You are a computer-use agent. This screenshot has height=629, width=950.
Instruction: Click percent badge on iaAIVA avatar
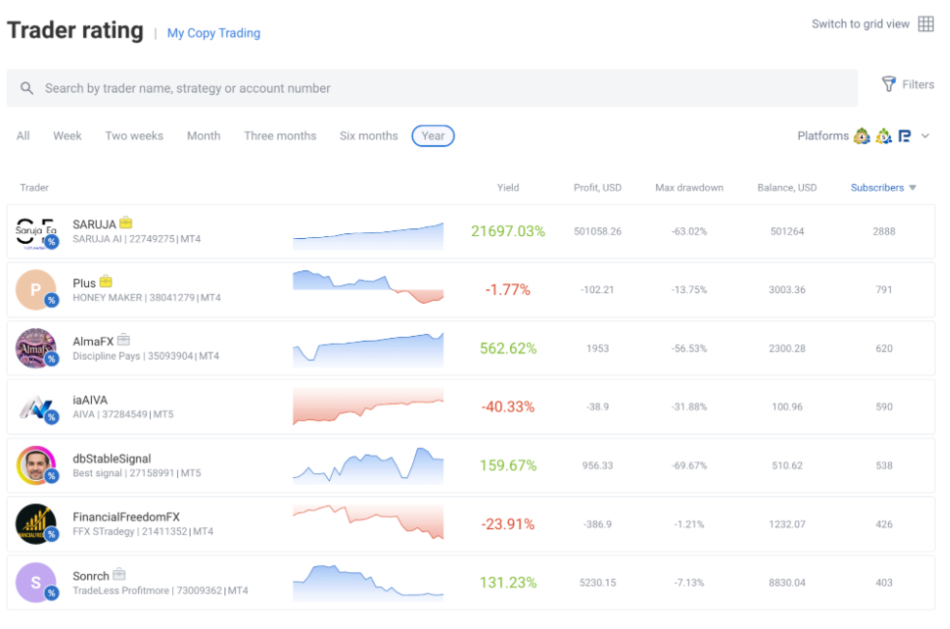pos(52,417)
